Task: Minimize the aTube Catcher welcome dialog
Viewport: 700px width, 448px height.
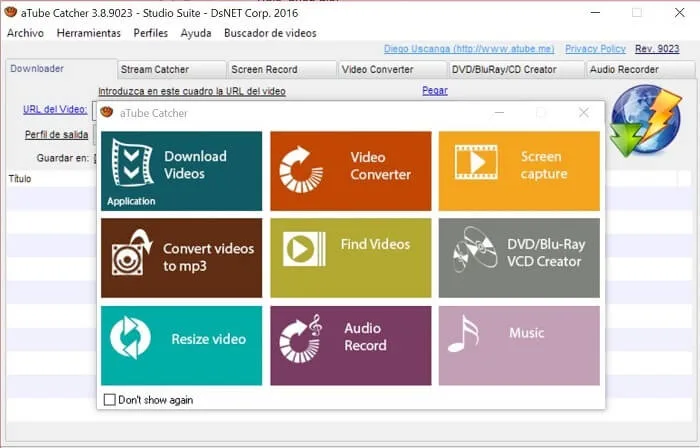Action: click(499, 112)
